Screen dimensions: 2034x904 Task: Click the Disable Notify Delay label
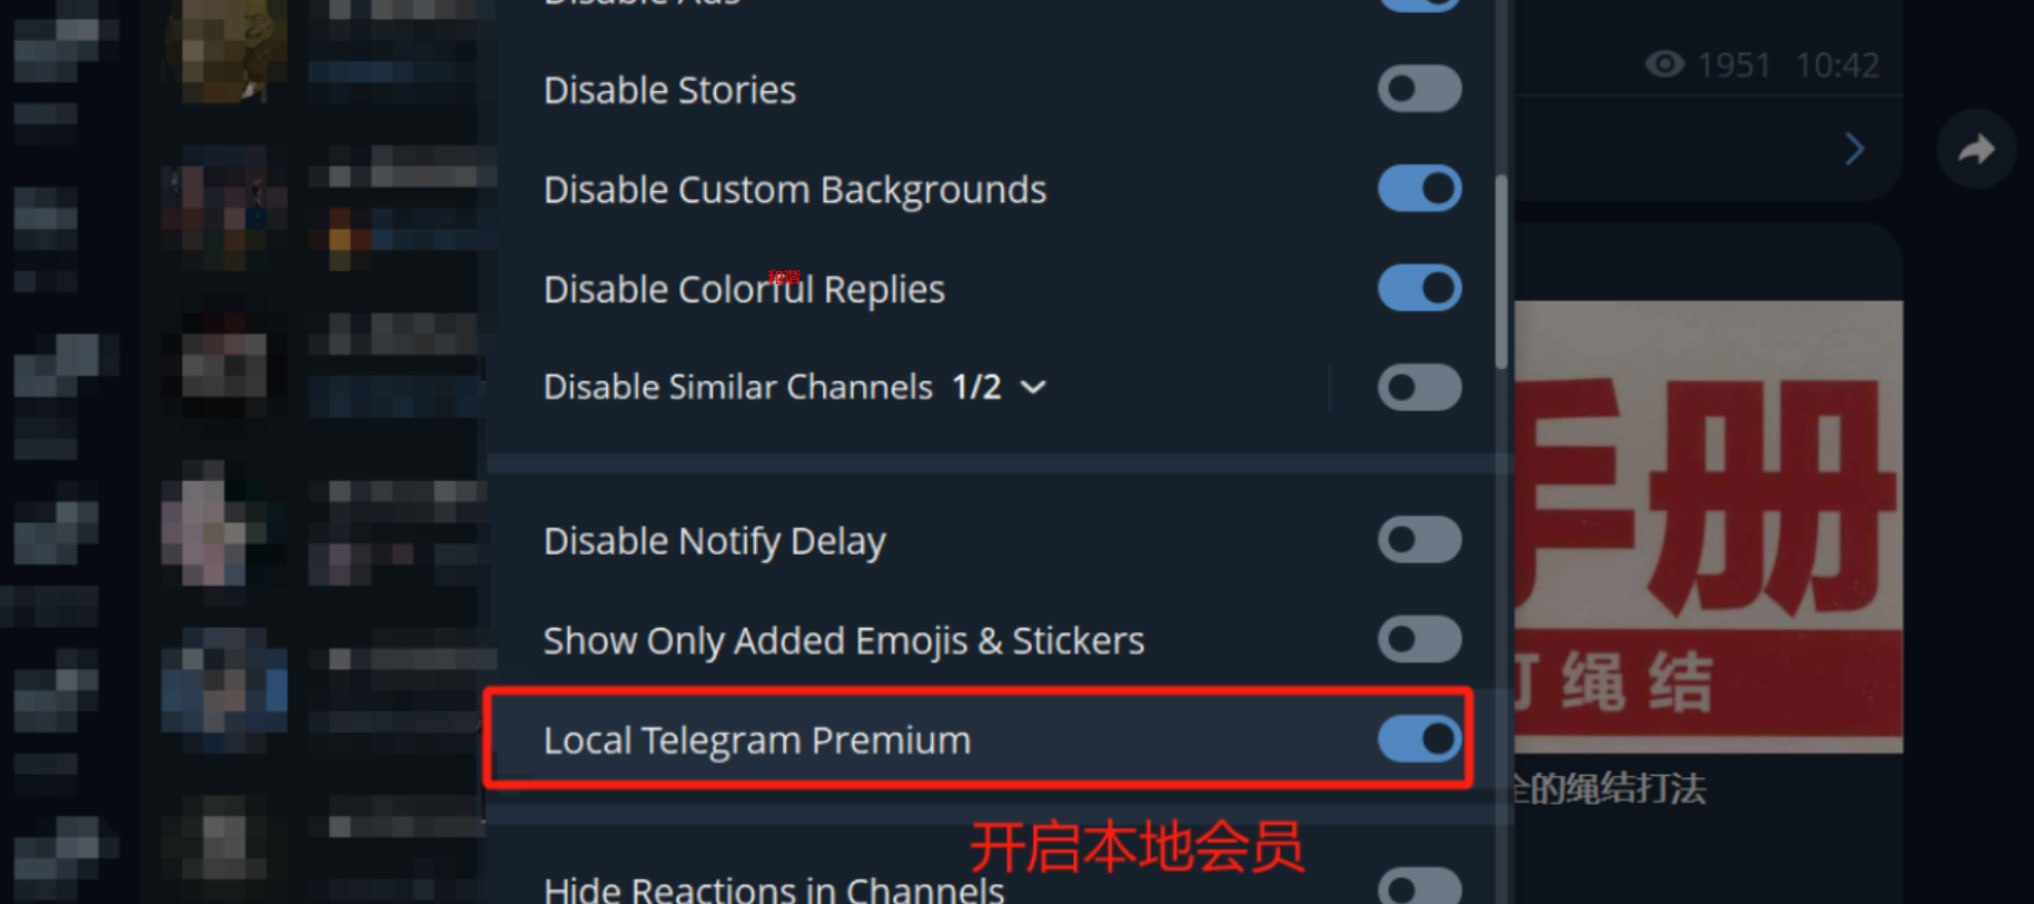tap(714, 541)
